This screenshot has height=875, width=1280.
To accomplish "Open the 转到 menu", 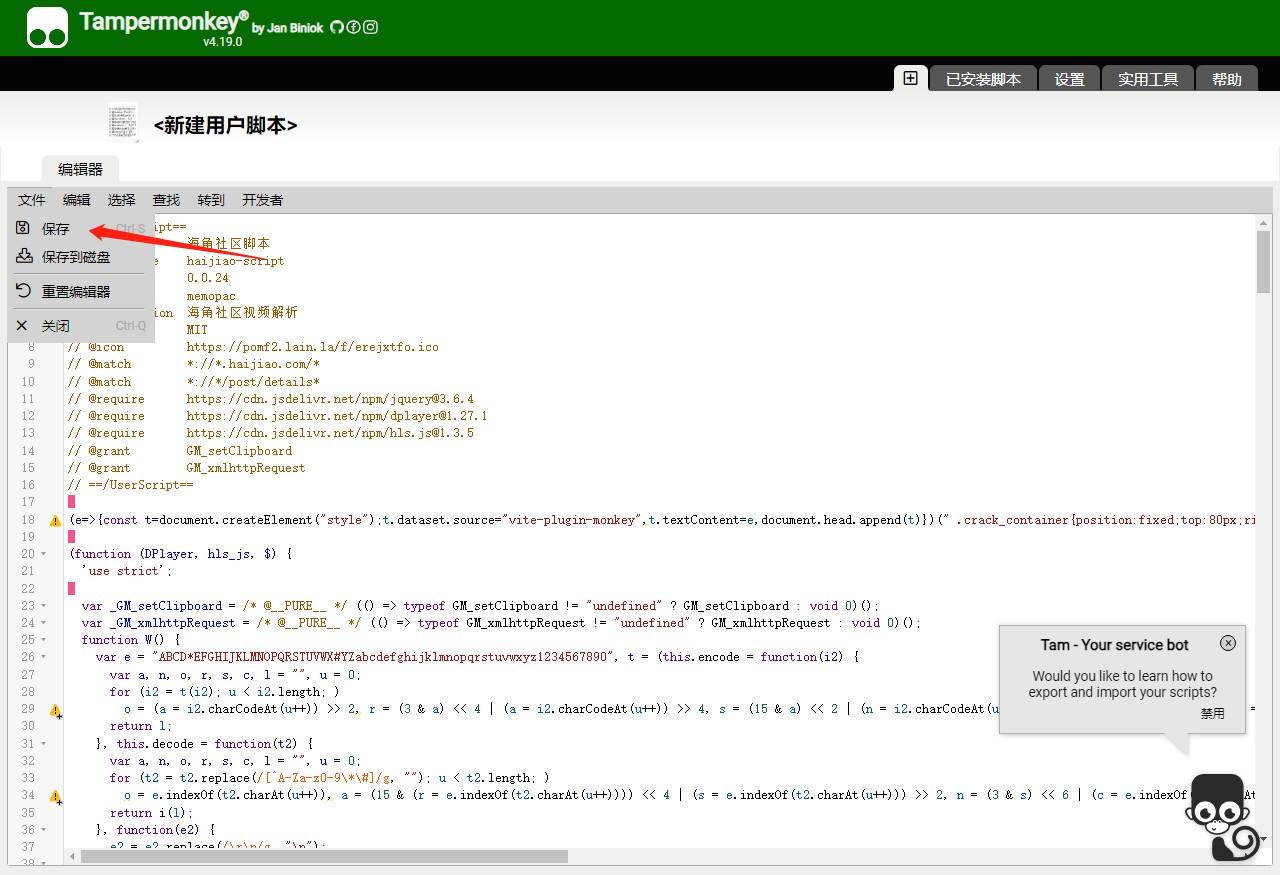I will tap(211, 200).
